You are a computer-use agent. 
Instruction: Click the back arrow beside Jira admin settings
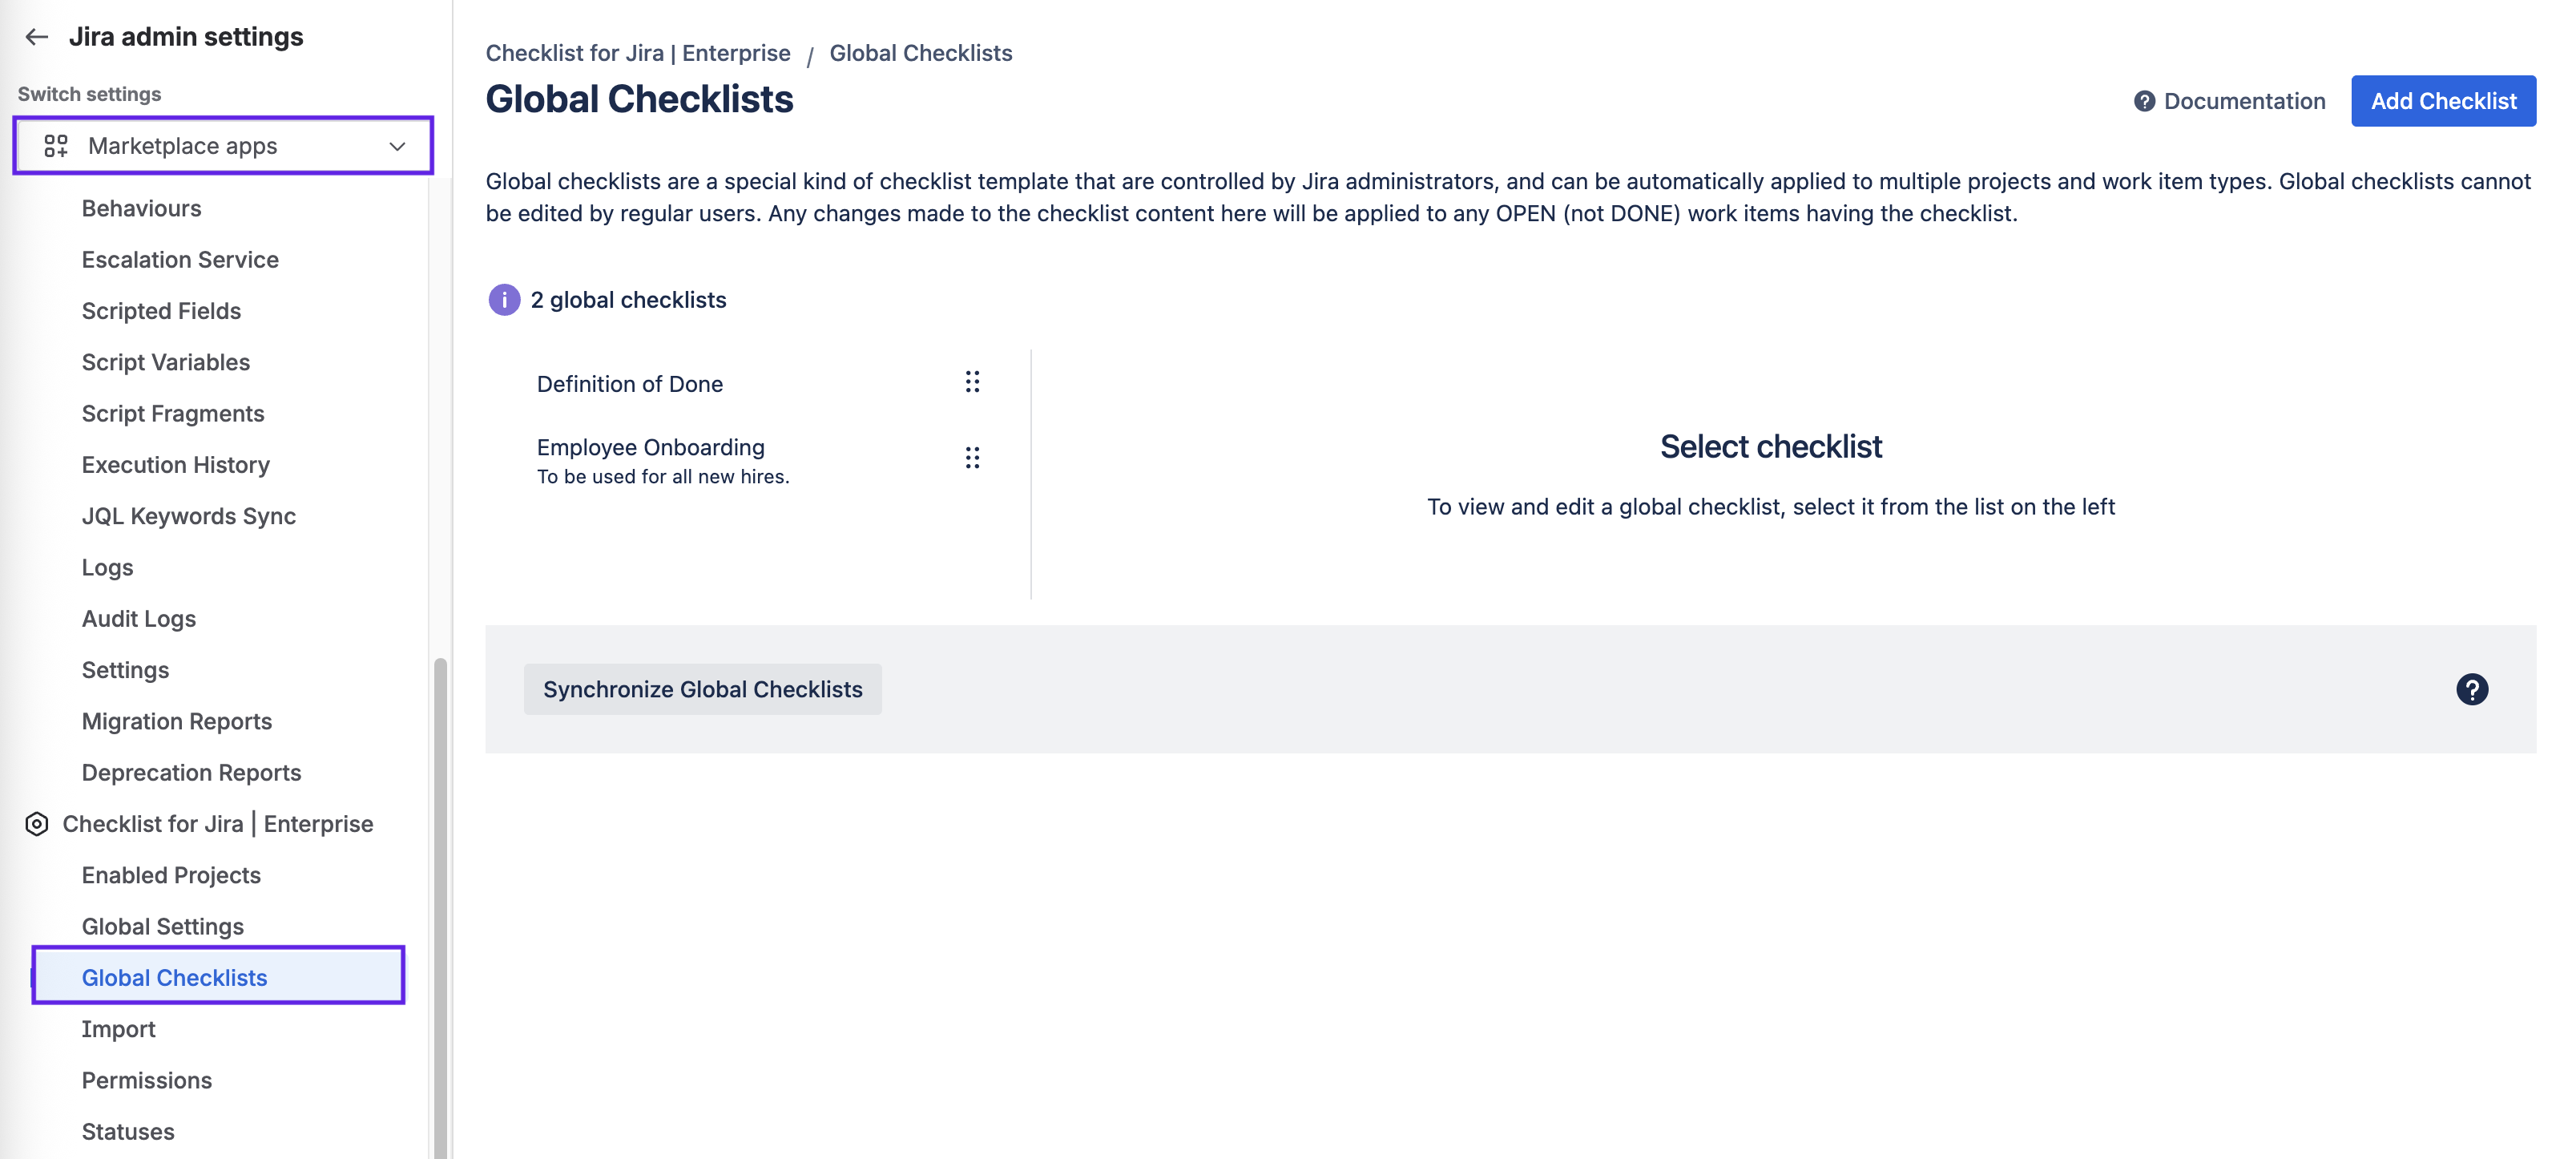(x=37, y=37)
